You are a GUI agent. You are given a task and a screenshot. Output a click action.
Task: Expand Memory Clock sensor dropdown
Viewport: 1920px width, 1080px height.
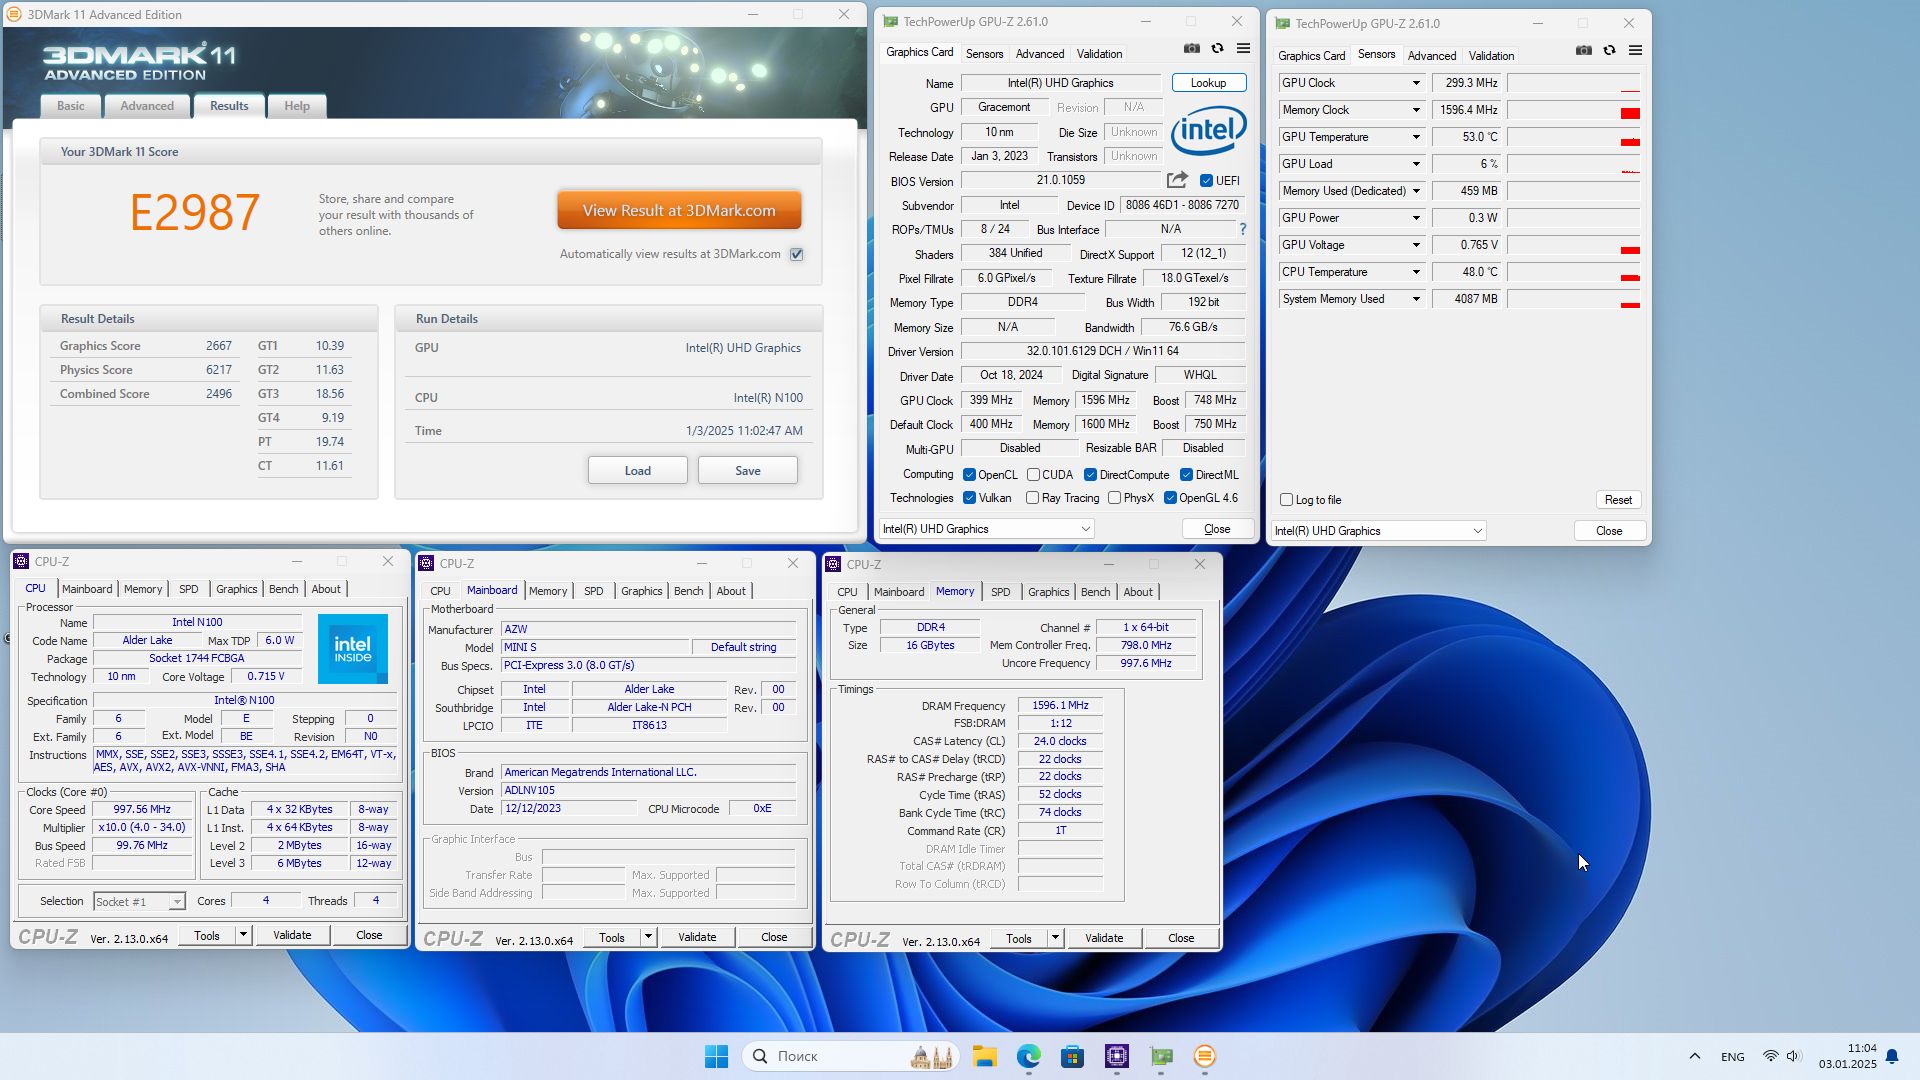coord(1416,110)
